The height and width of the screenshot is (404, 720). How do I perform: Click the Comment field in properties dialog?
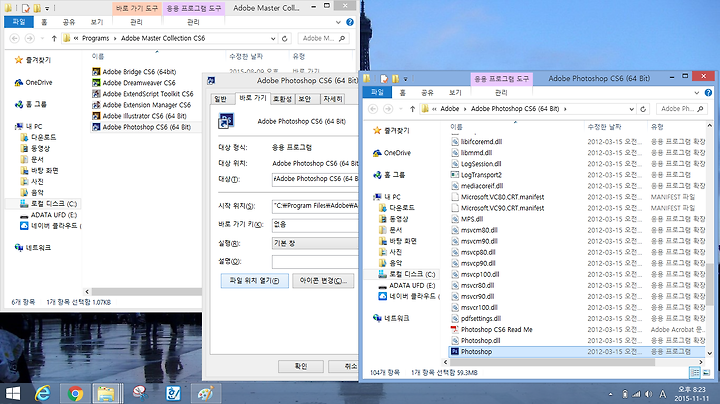pyautogui.click(x=315, y=262)
